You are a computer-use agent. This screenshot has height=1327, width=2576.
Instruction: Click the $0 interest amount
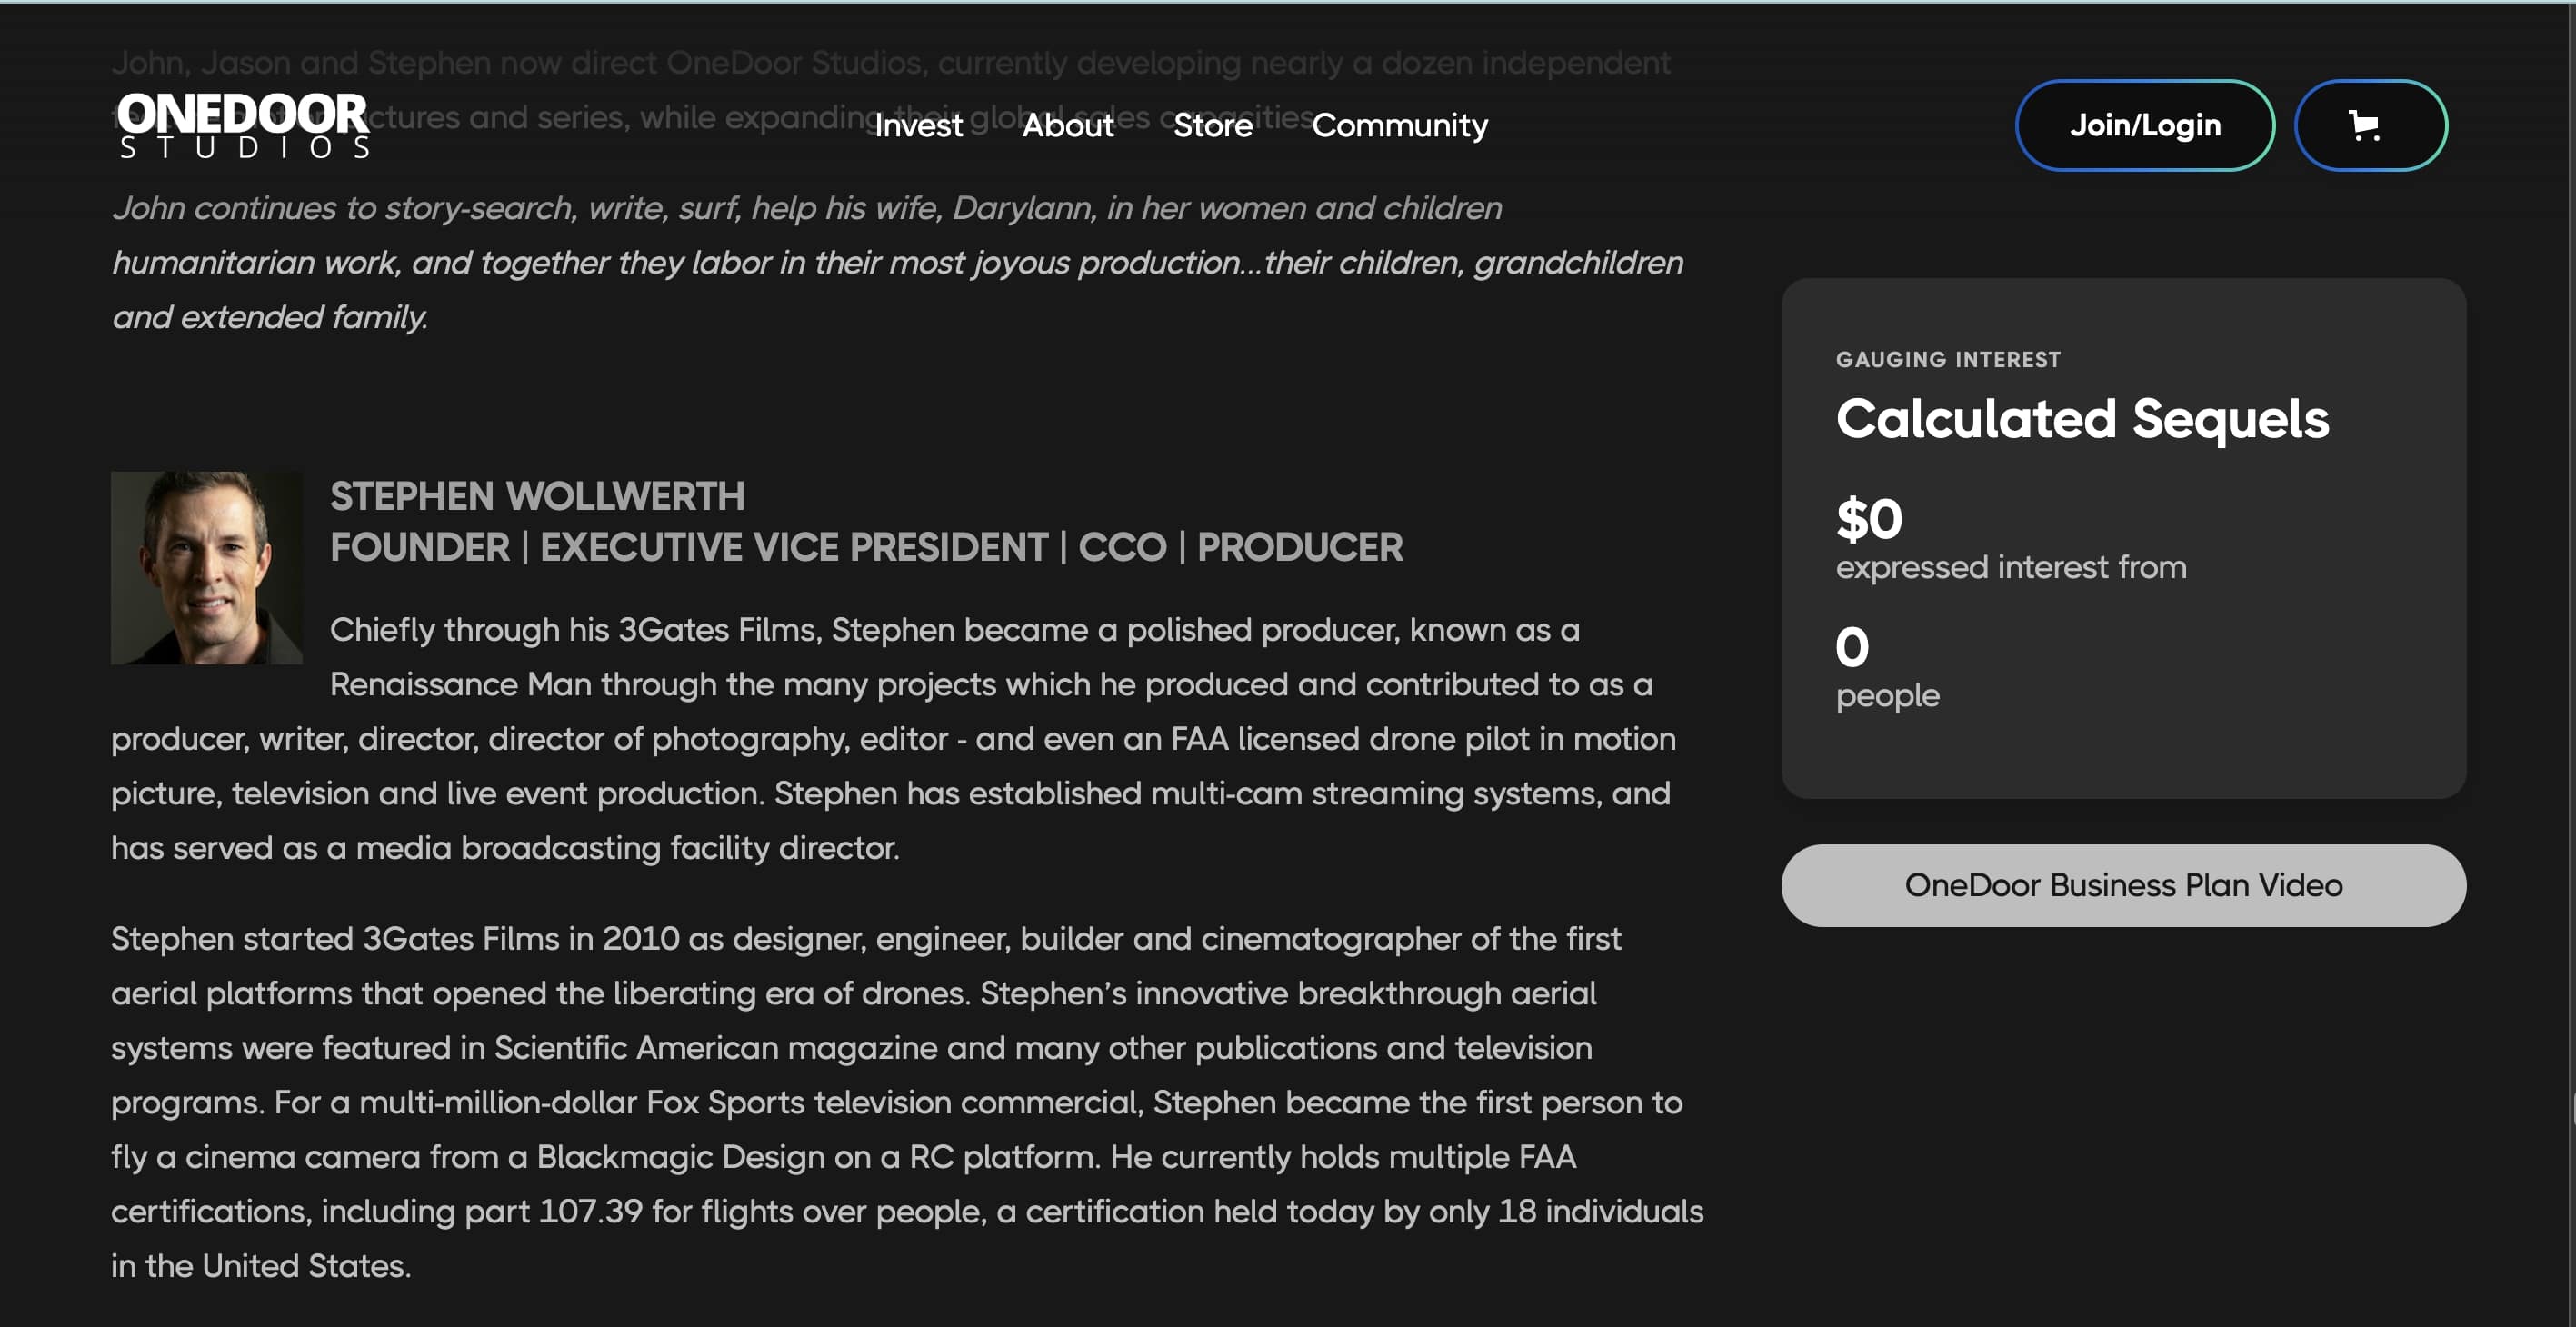point(1868,519)
